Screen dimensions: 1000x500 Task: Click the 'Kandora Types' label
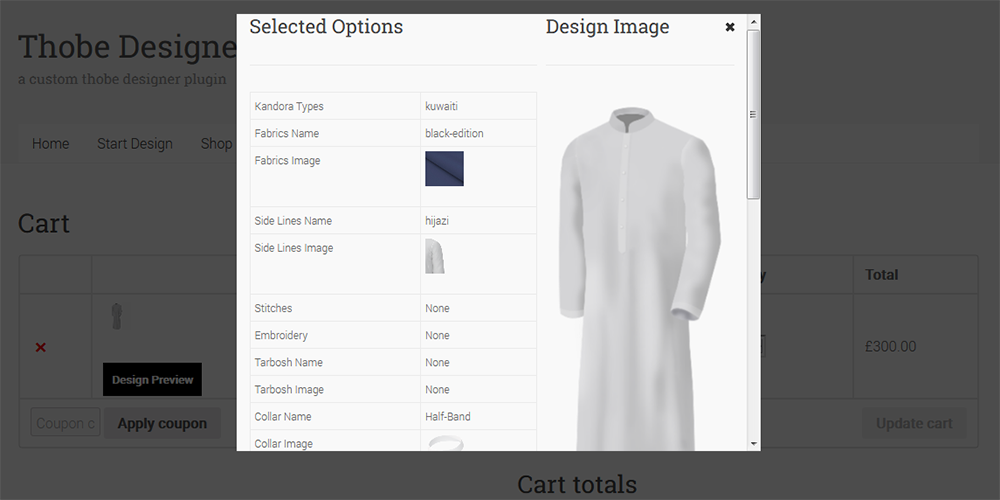click(289, 106)
